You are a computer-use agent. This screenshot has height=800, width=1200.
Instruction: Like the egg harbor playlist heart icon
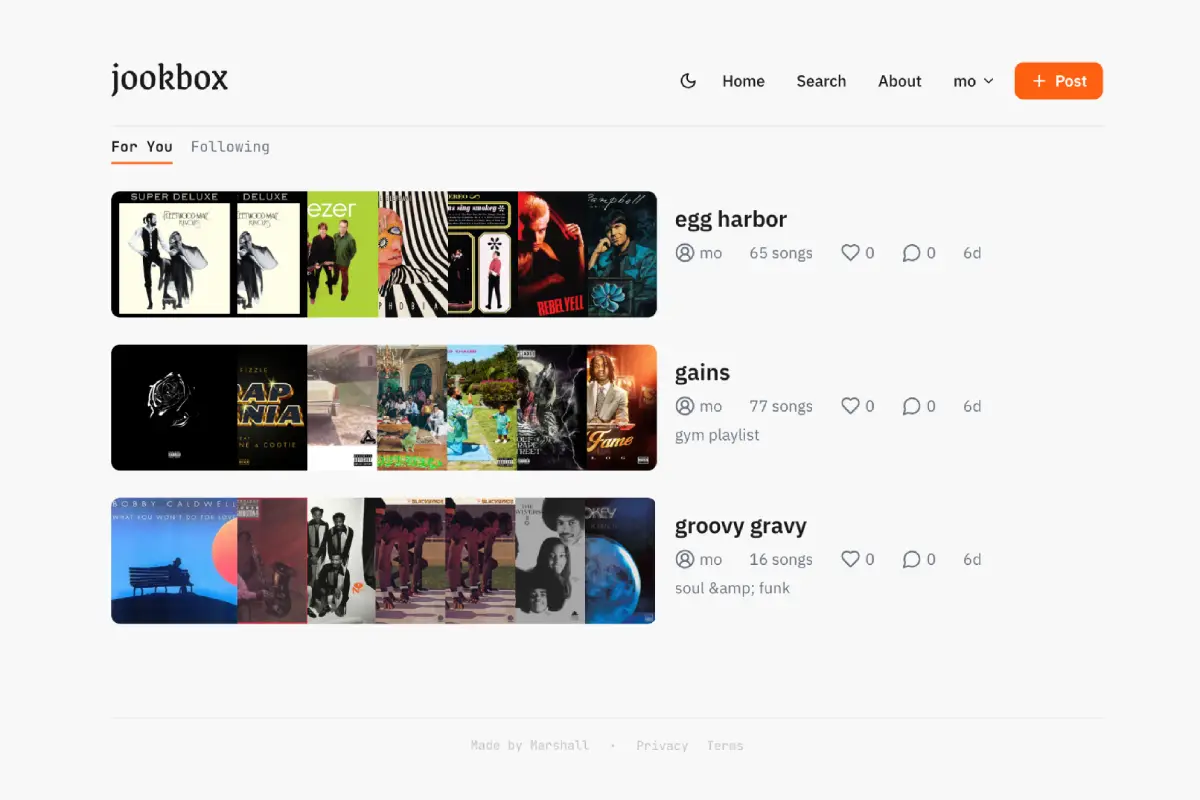pos(850,253)
